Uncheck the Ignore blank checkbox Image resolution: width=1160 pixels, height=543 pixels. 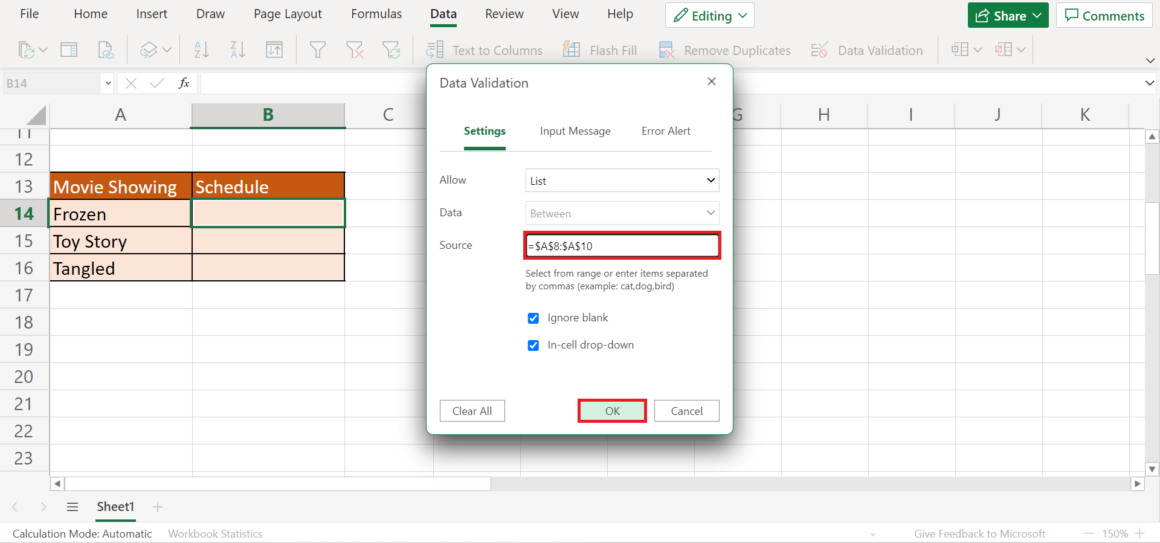click(x=533, y=318)
